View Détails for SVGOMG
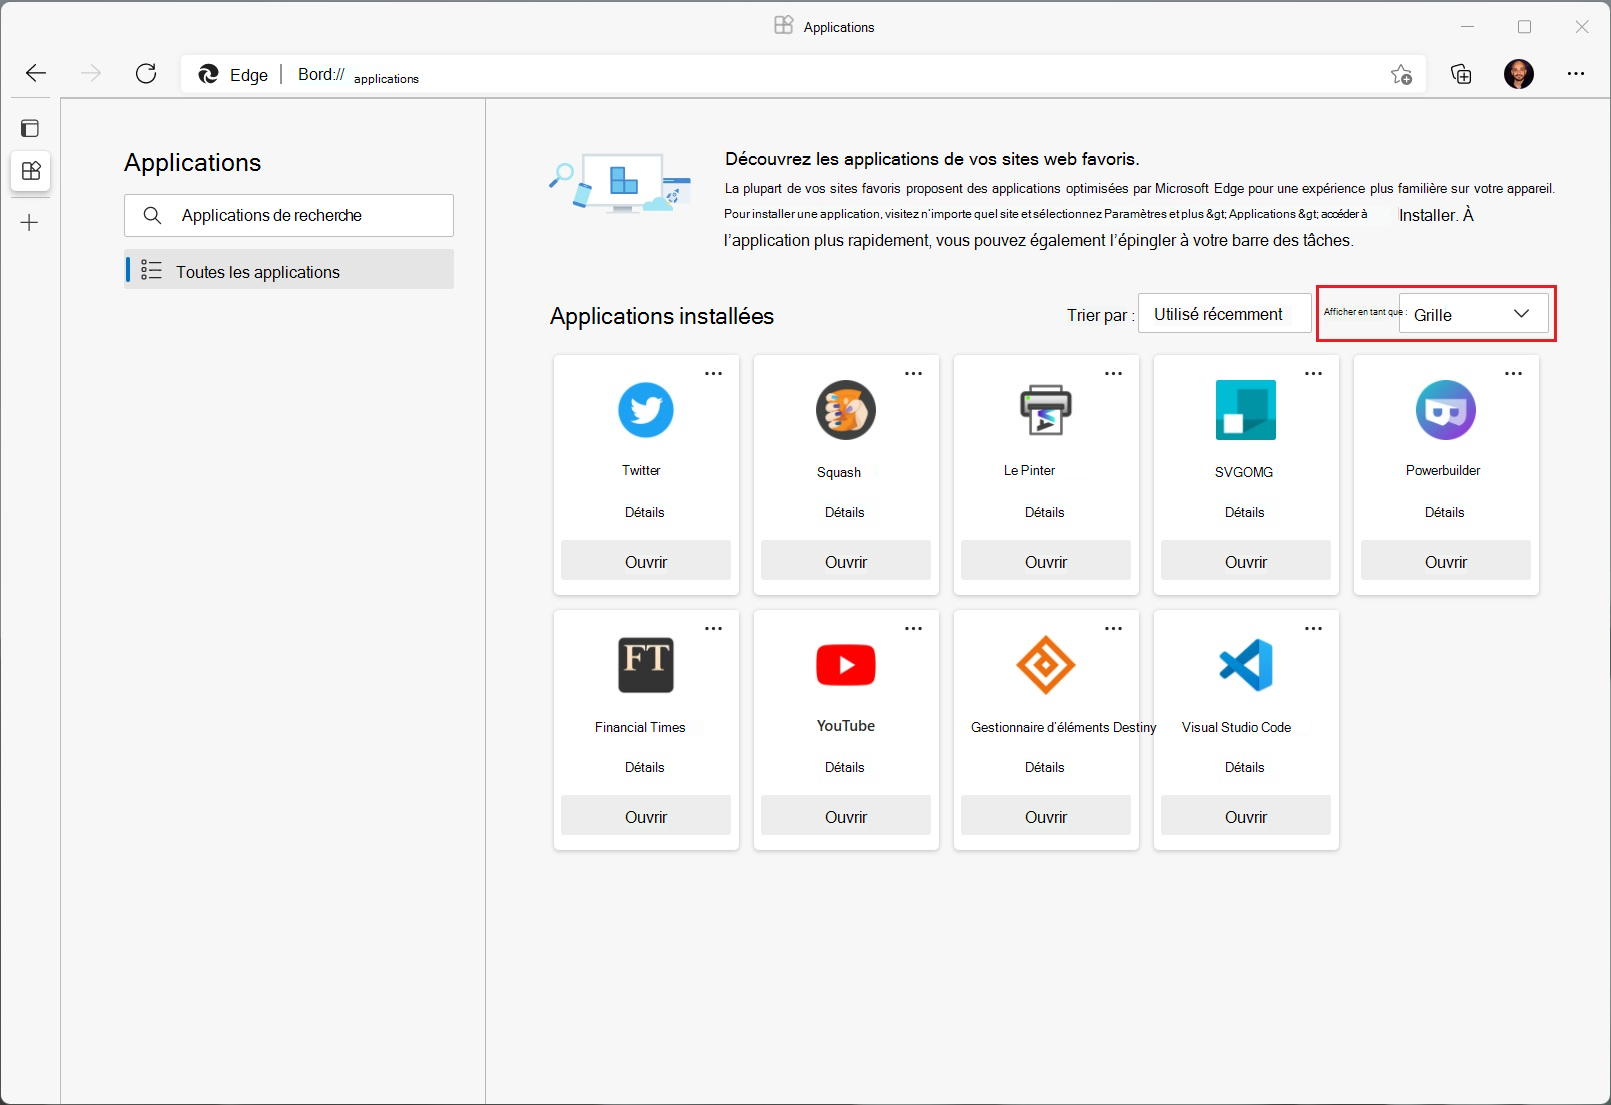Image resolution: width=1611 pixels, height=1105 pixels. tap(1245, 512)
